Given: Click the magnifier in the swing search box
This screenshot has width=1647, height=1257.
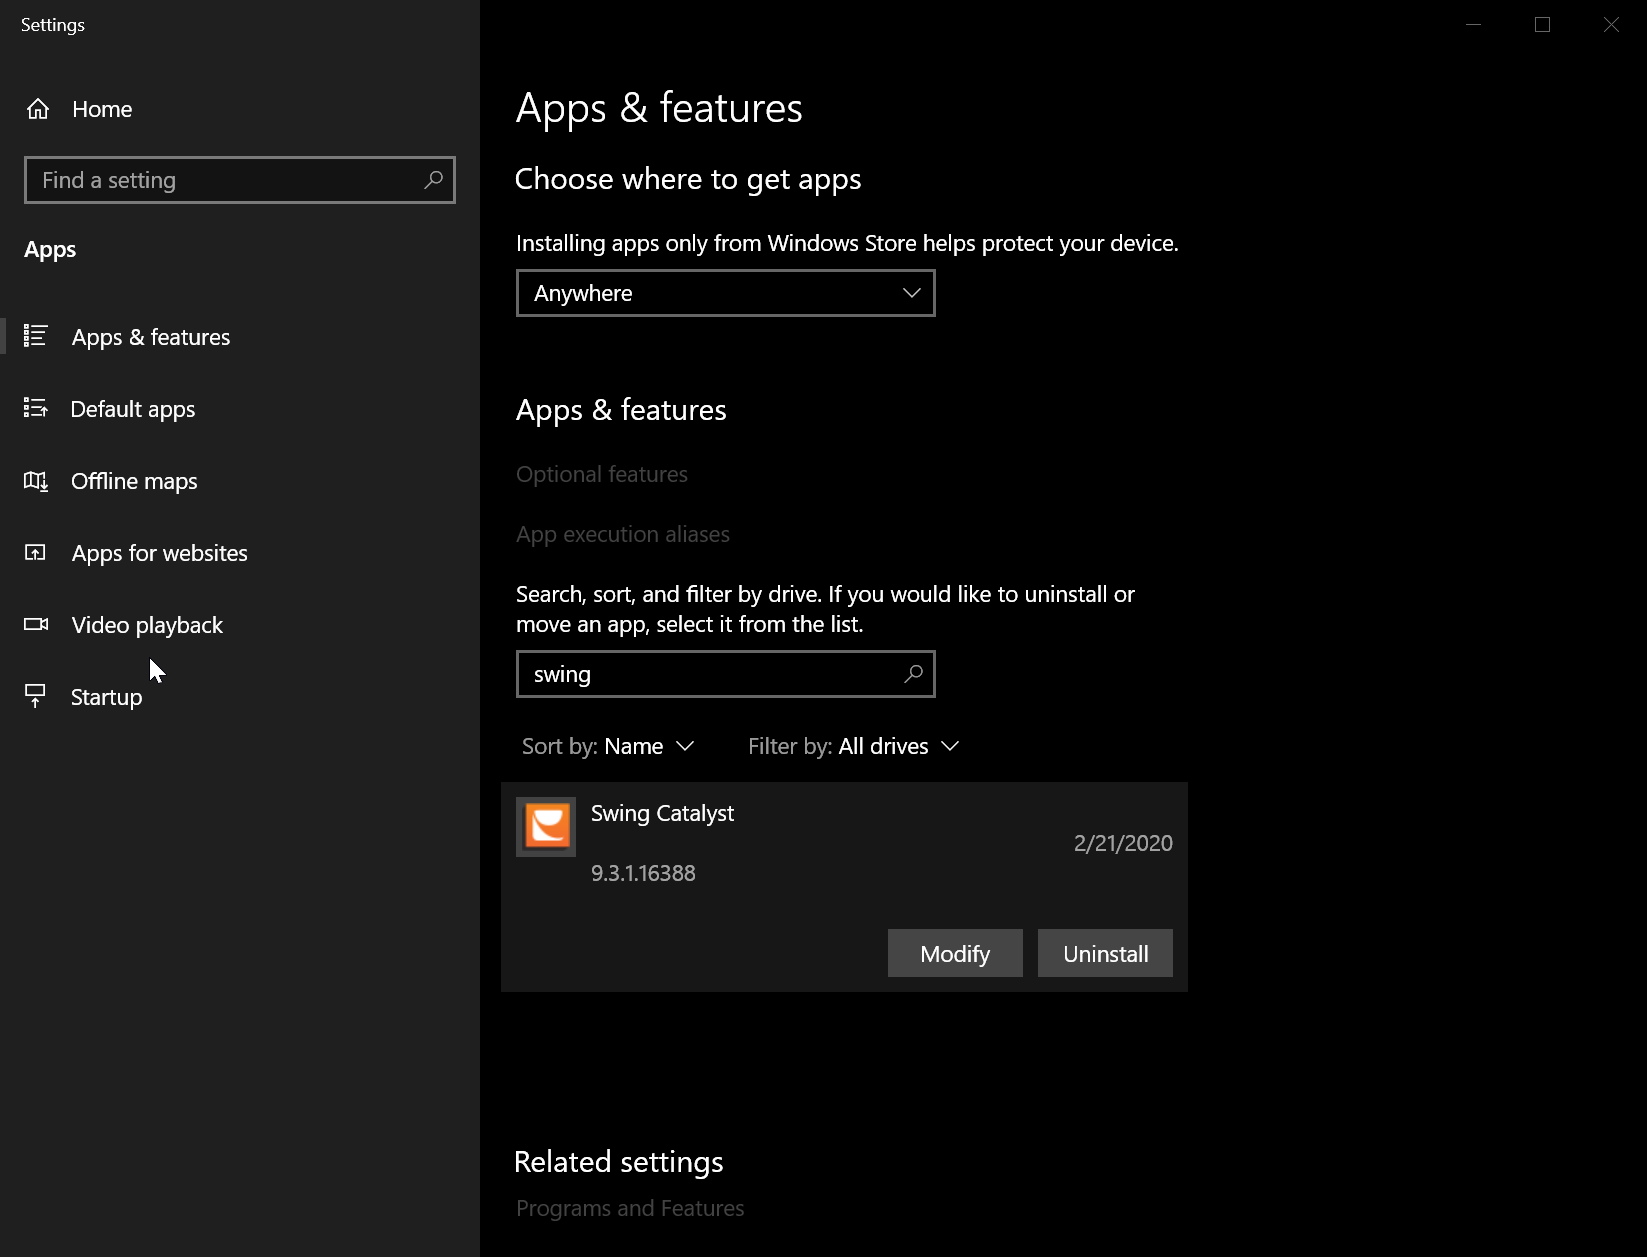Looking at the screenshot, I should point(913,674).
